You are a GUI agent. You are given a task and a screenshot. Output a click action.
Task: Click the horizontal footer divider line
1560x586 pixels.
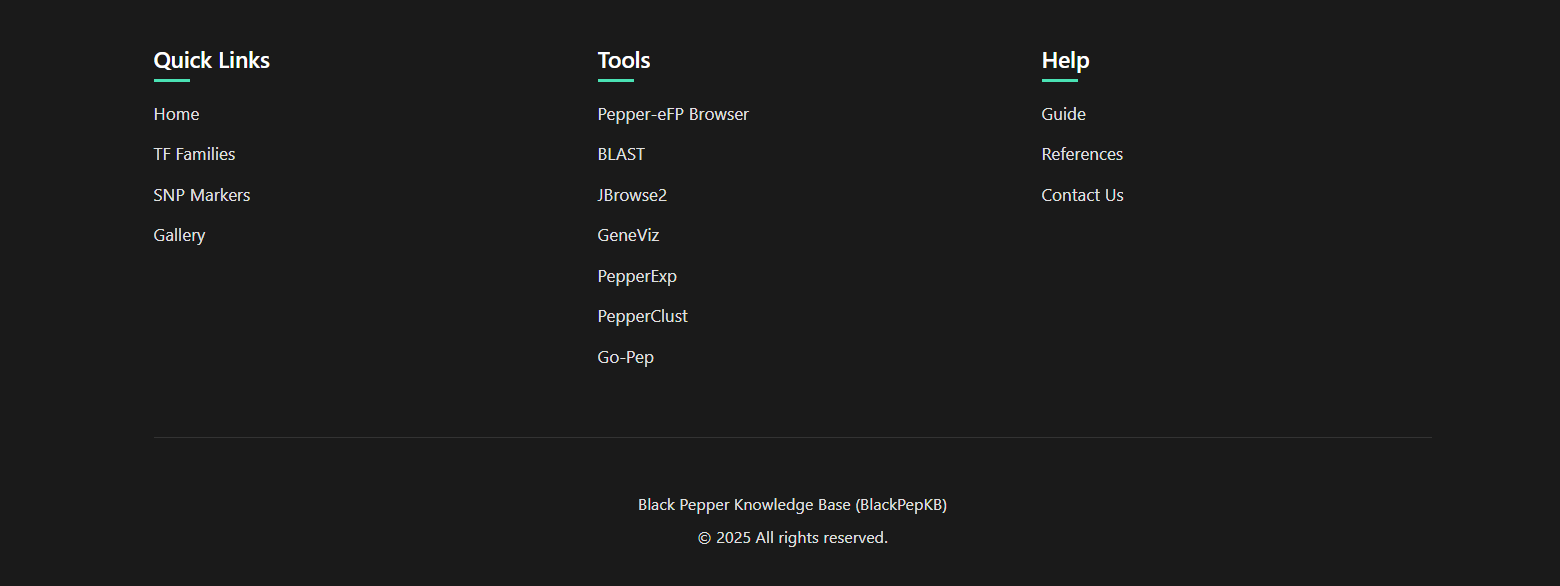click(792, 437)
